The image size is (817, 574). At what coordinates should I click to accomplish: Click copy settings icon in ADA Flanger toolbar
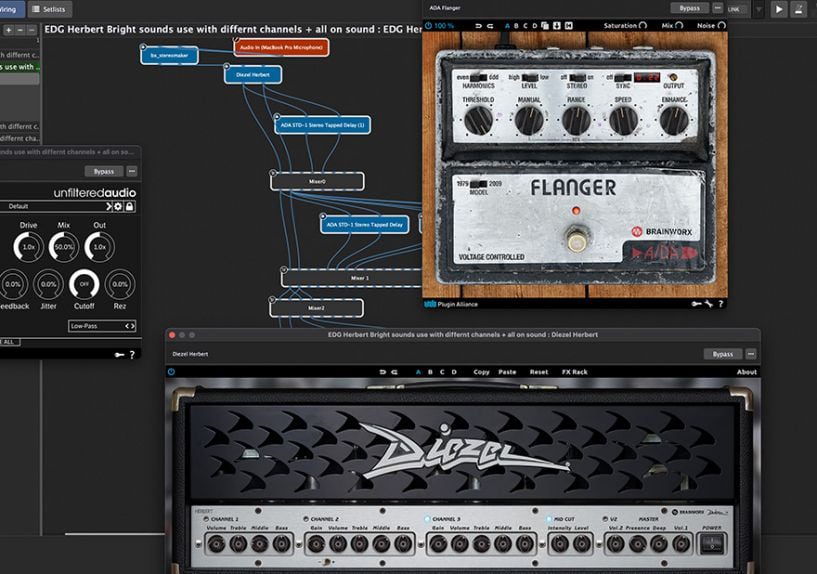[x=545, y=26]
